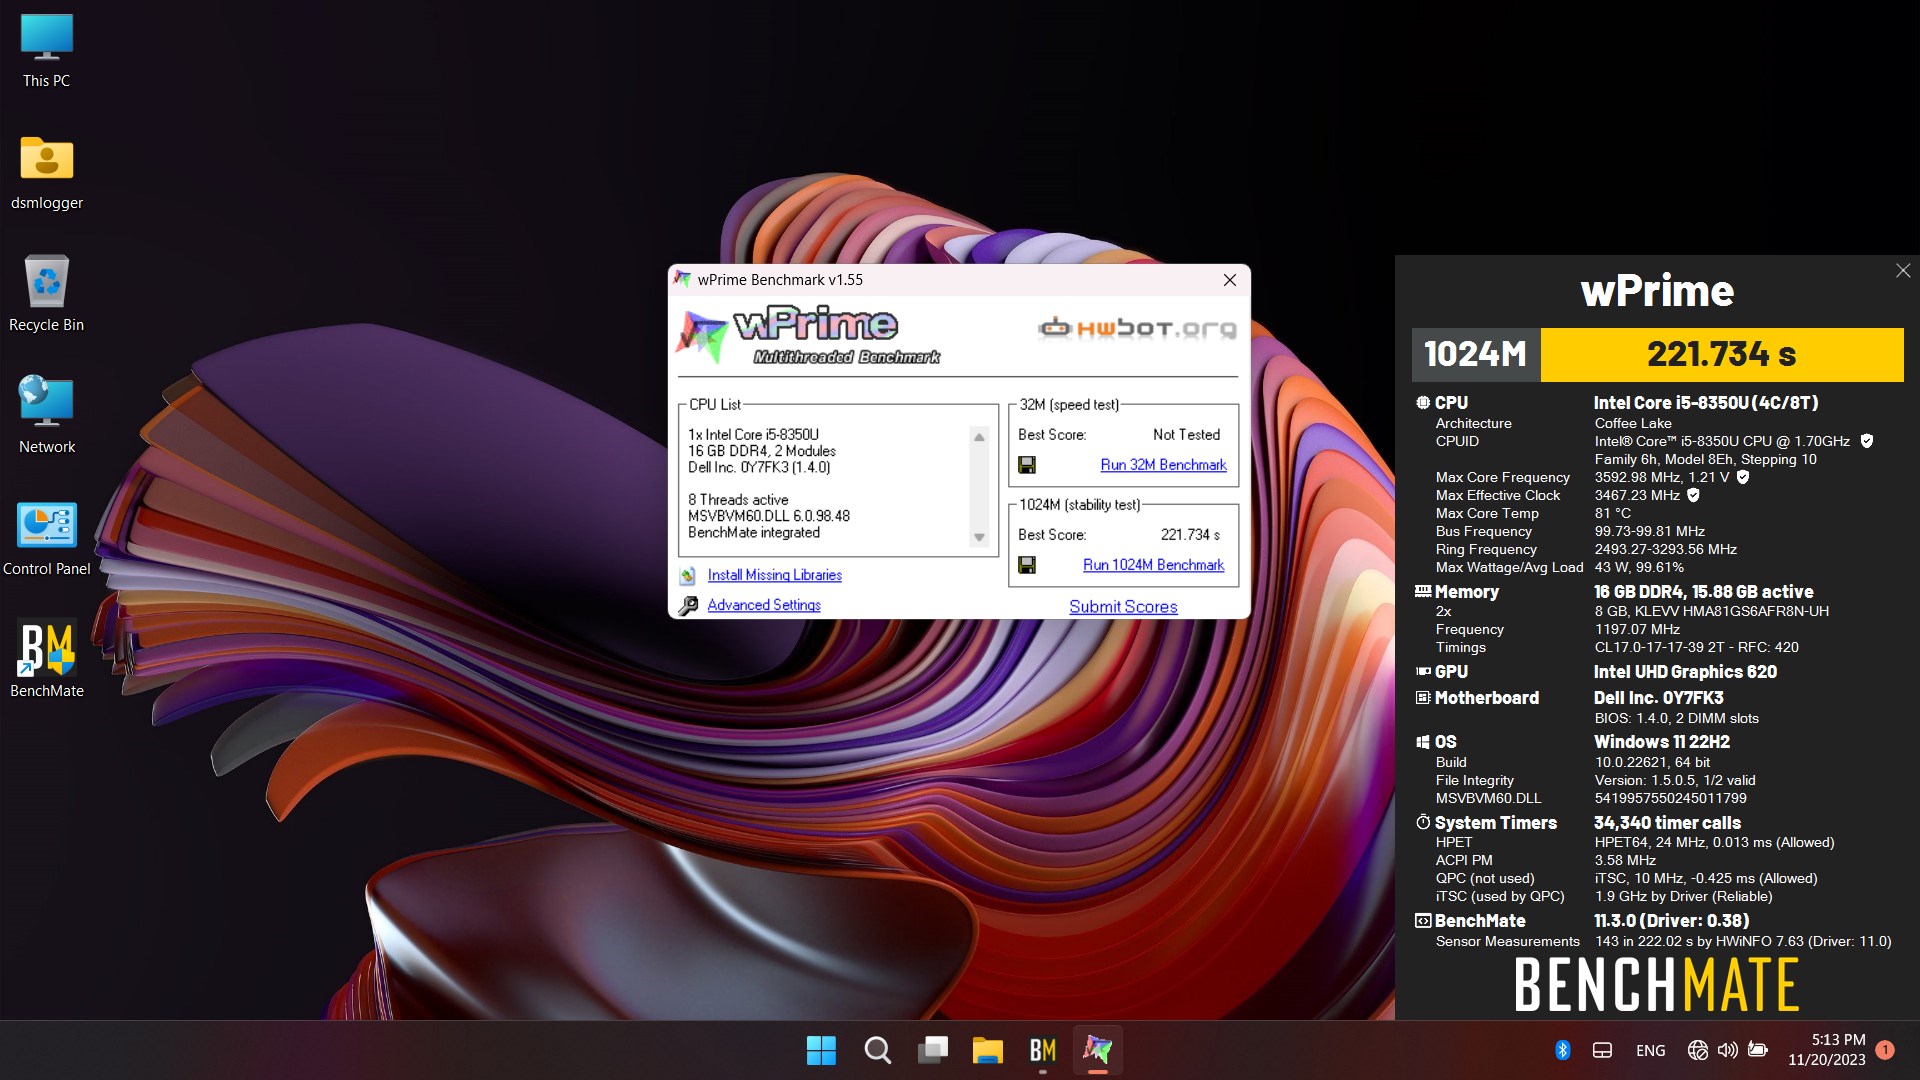Click BenchMate taskbar icon

1042,1050
